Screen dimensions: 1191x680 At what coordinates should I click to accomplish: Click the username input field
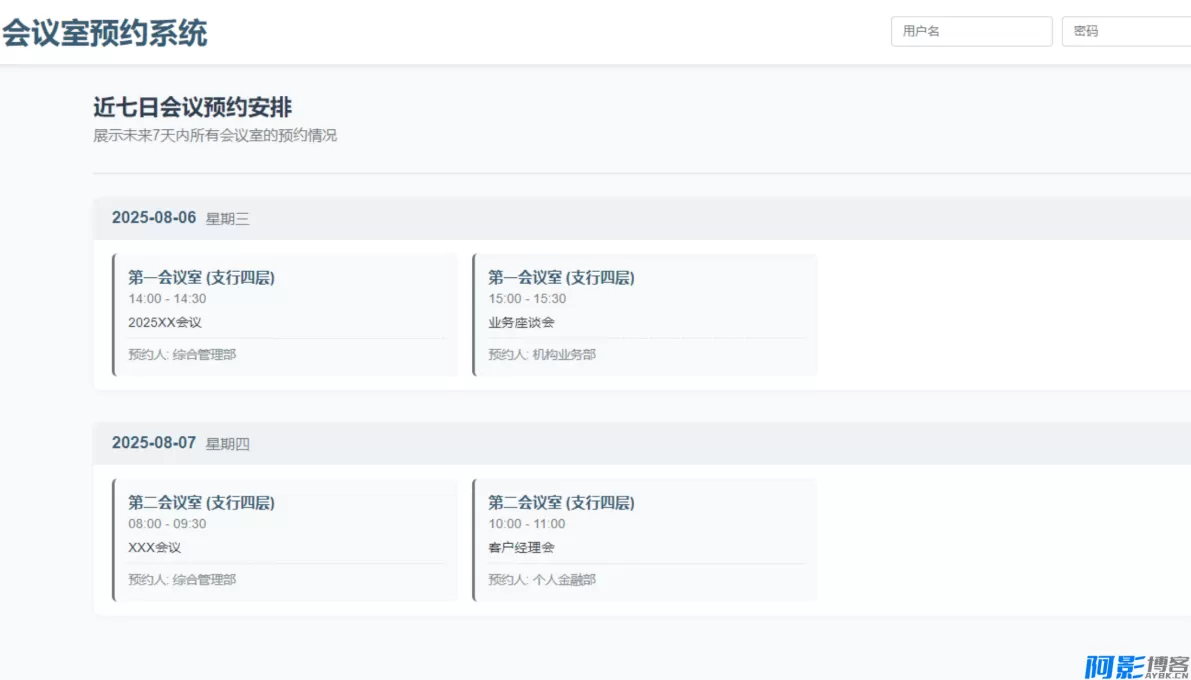pos(971,31)
